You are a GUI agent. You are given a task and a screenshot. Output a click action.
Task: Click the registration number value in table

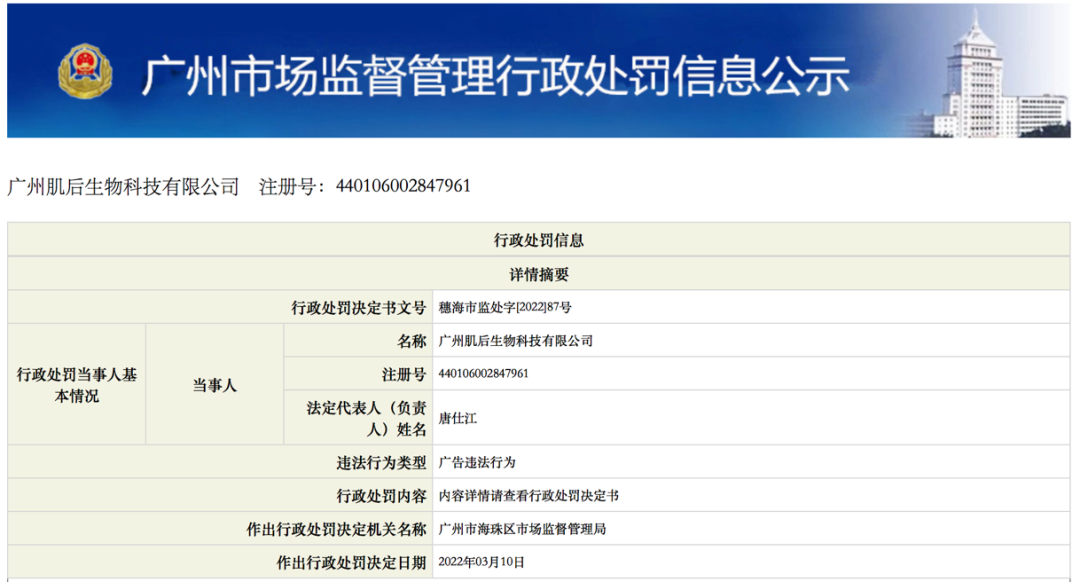[x=484, y=374]
